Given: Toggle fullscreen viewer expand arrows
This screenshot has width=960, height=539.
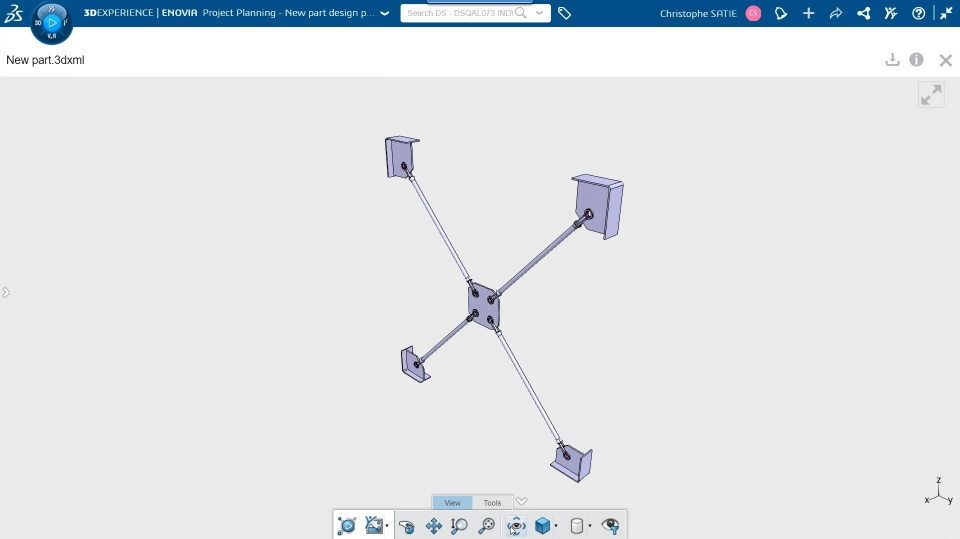Looking at the screenshot, I should pos(931,95).
